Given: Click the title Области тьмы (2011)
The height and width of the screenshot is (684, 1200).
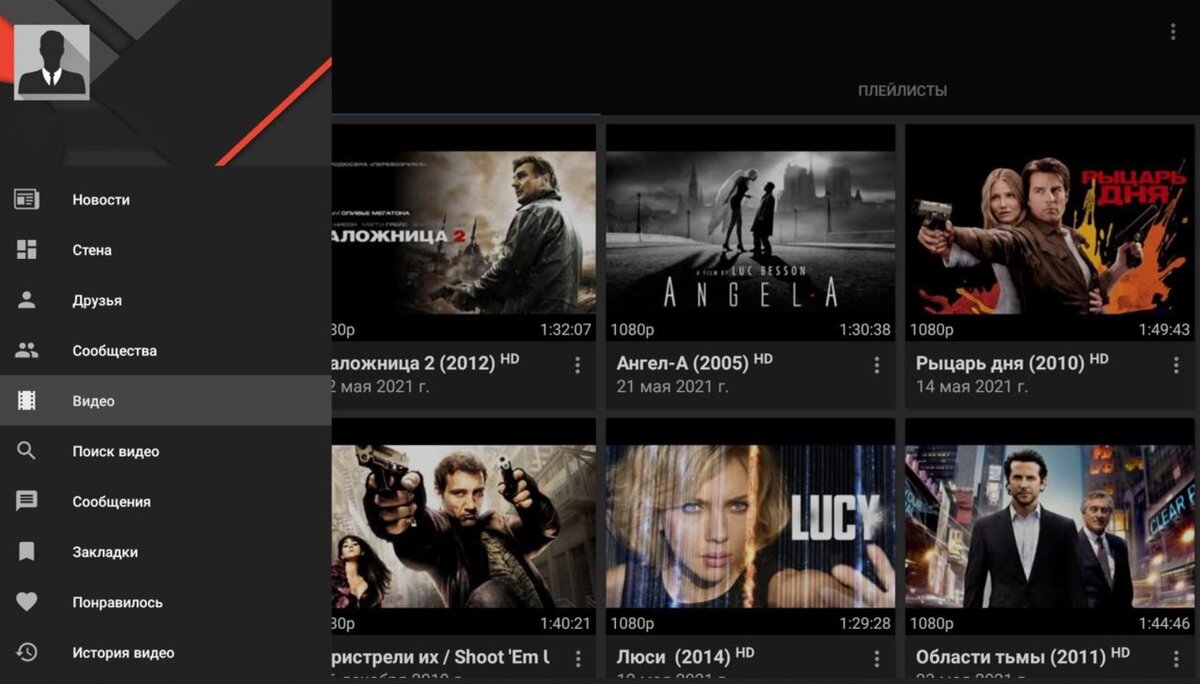Looking at the screenshot, I should (x=1011, y=657).
